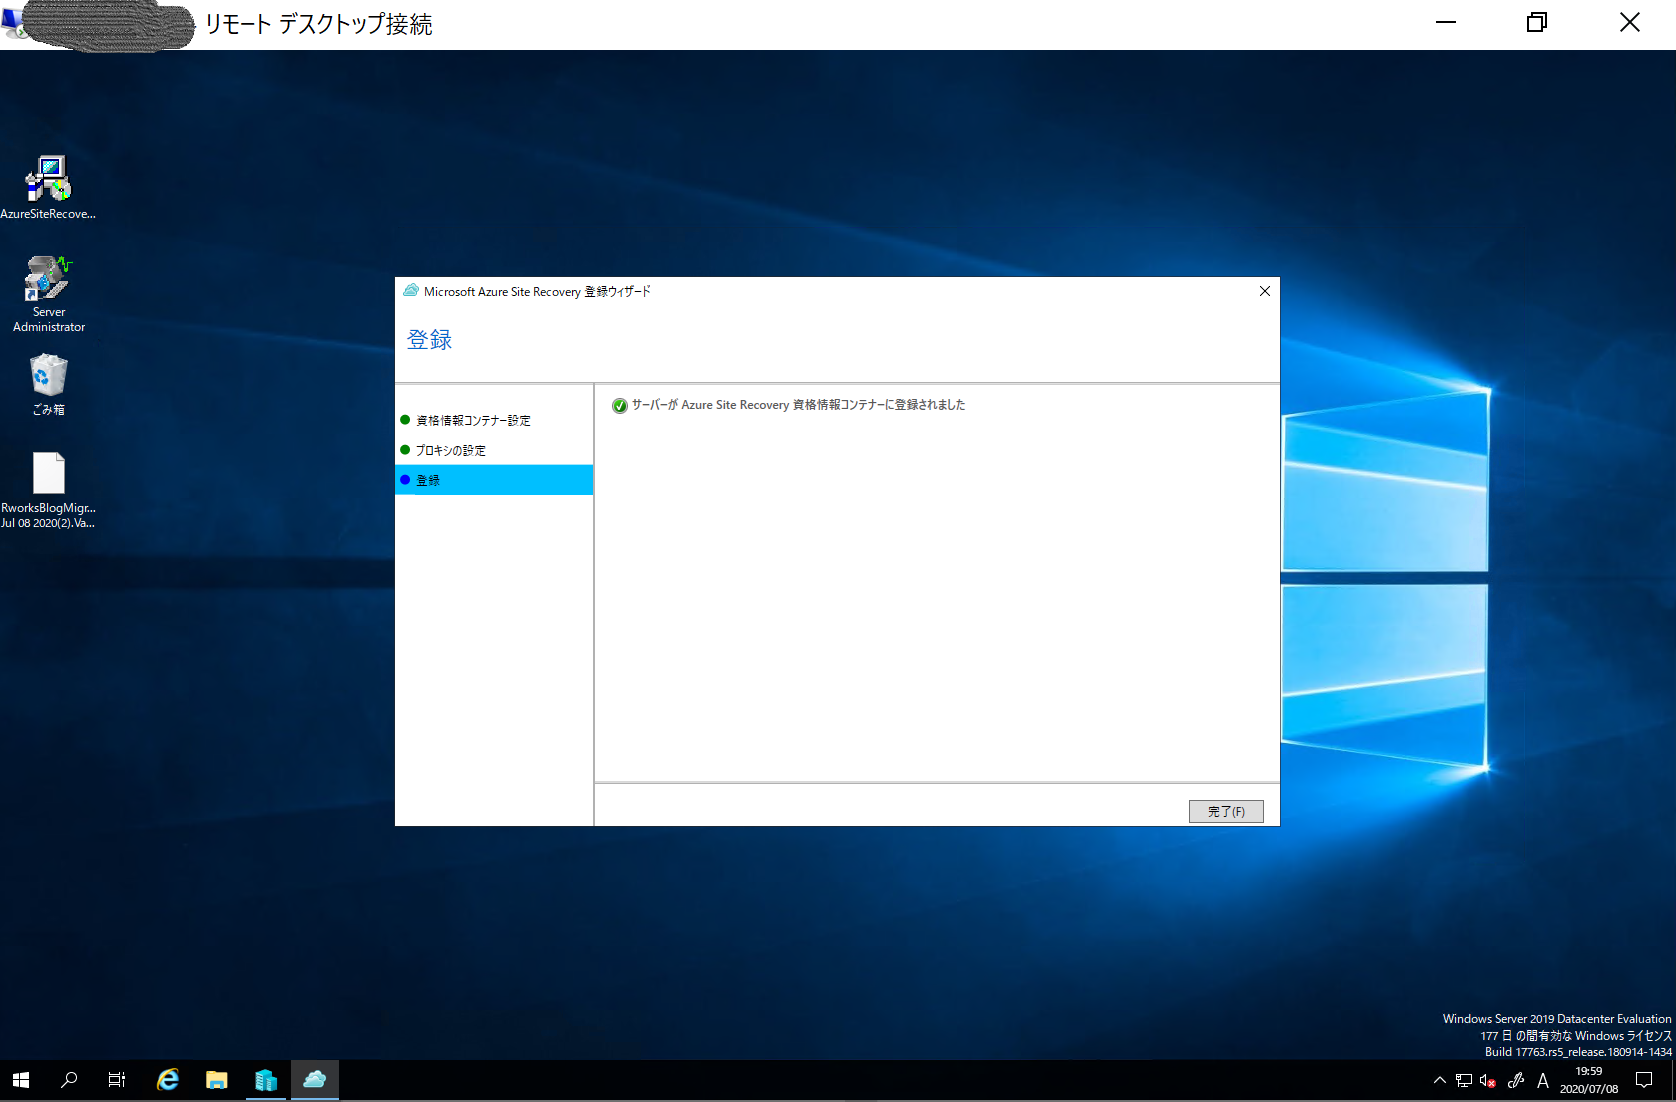Select the RworksBlogMigr file on desktop
1676x1102 pixels.
coord(48,490)
